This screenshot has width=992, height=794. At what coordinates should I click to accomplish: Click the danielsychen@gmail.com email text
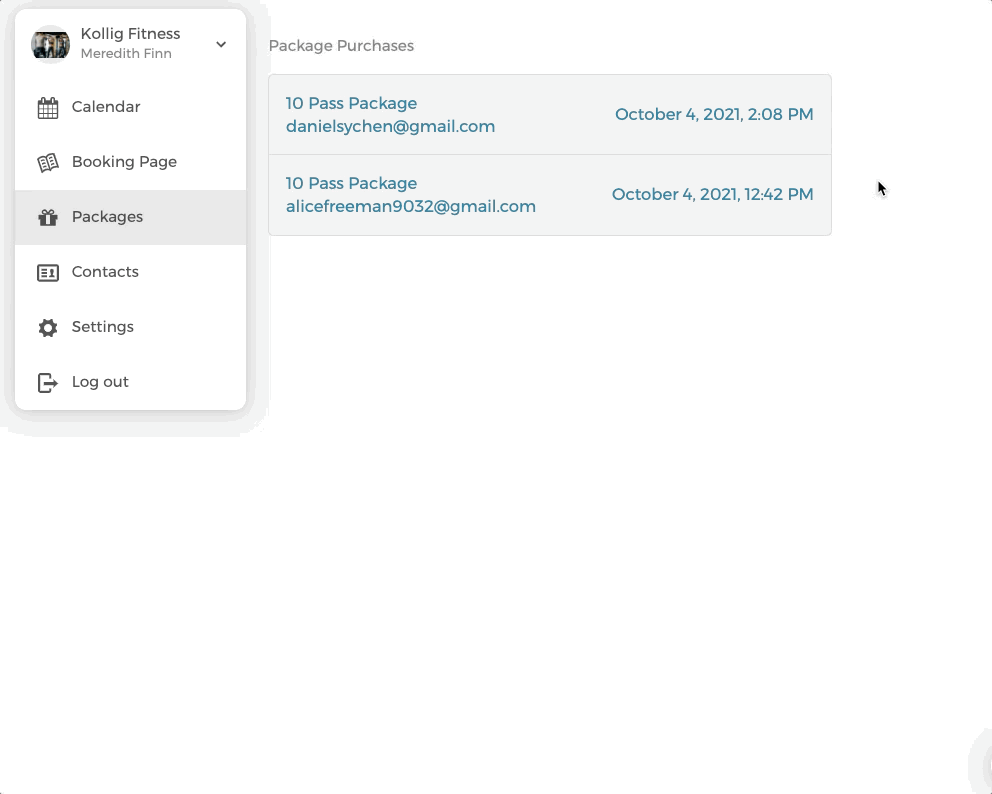390,127
